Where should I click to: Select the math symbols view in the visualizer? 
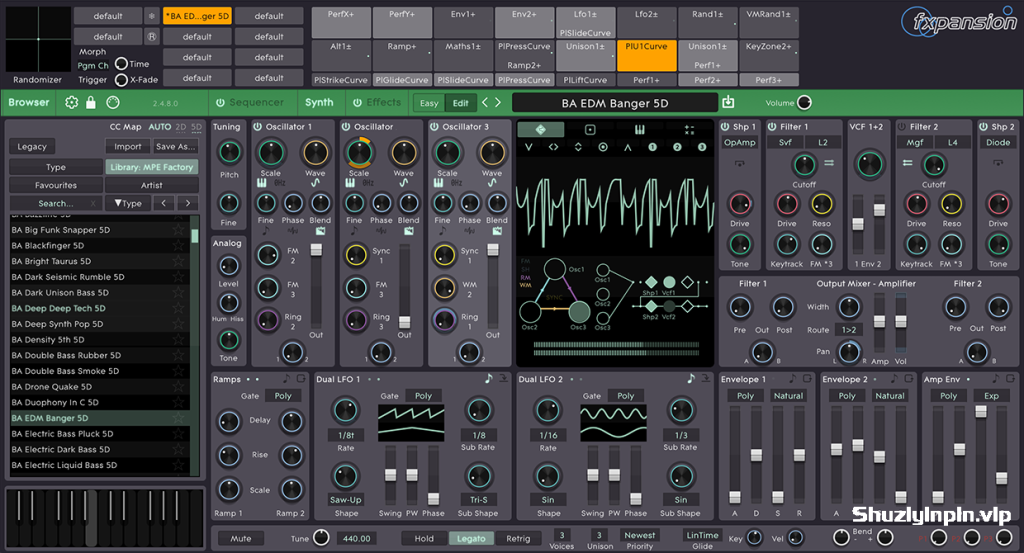(689, 129)
